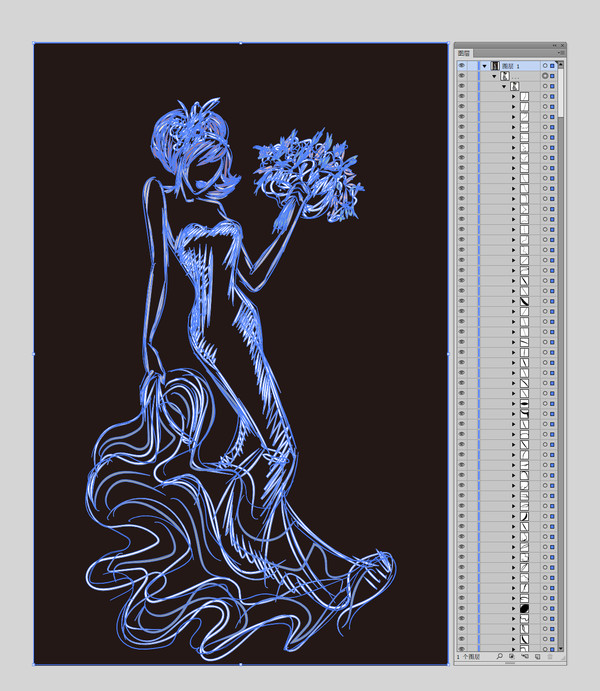Screen dimensions: 600x691
Task: Click the right-middle bounding box handle on canvas
Action: point(448,354)
